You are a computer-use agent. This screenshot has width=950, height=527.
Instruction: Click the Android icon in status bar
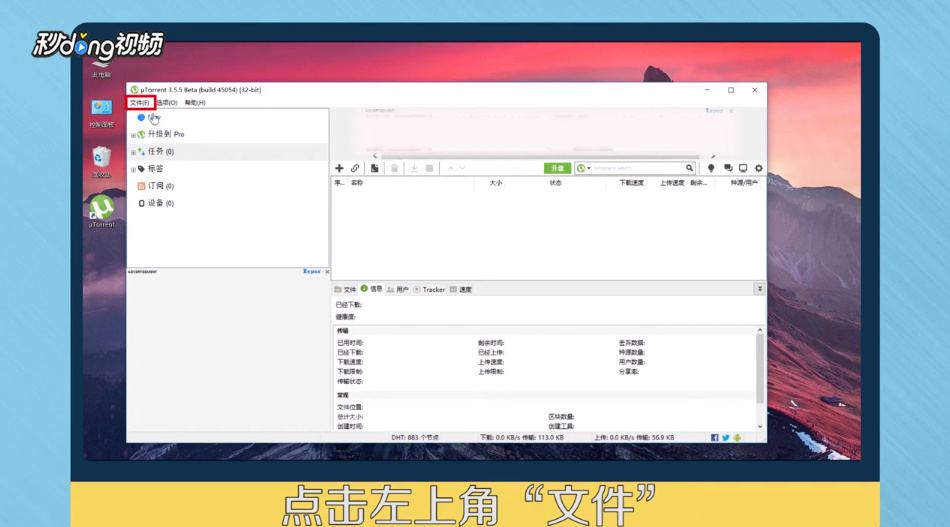737,437
